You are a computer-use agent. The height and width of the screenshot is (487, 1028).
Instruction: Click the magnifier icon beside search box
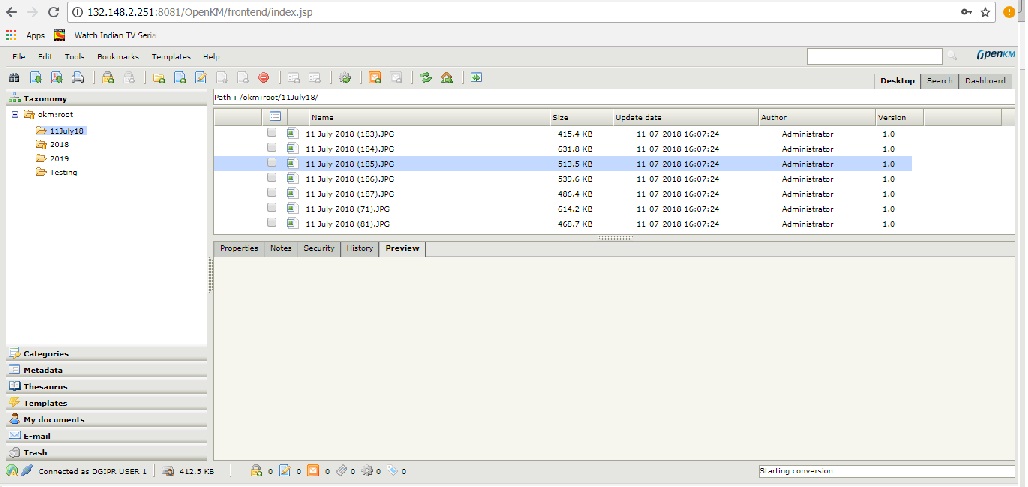click(952, 57)
